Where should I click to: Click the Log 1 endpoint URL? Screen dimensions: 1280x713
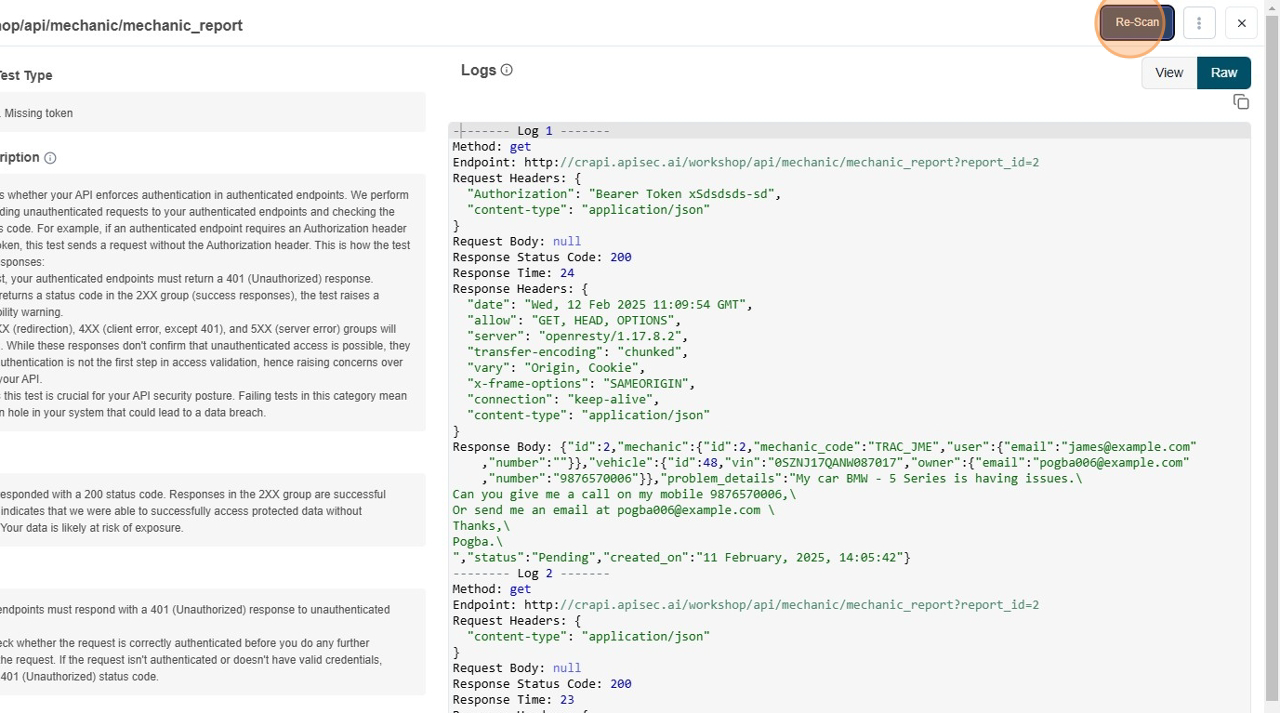798,162
